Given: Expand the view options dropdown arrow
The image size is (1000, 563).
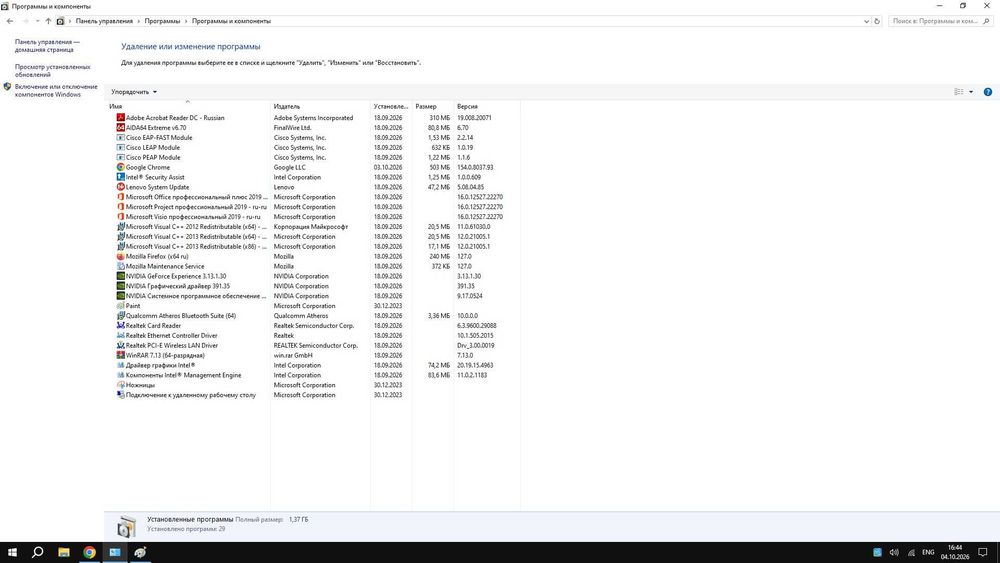Looking at the screenshot, I should [971, 92].
